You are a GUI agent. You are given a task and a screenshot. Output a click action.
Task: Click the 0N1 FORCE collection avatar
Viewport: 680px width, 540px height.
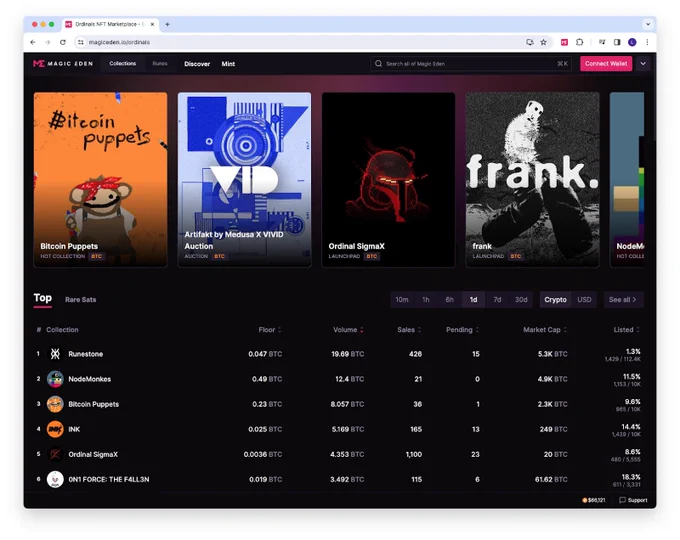tap(55, 479)
